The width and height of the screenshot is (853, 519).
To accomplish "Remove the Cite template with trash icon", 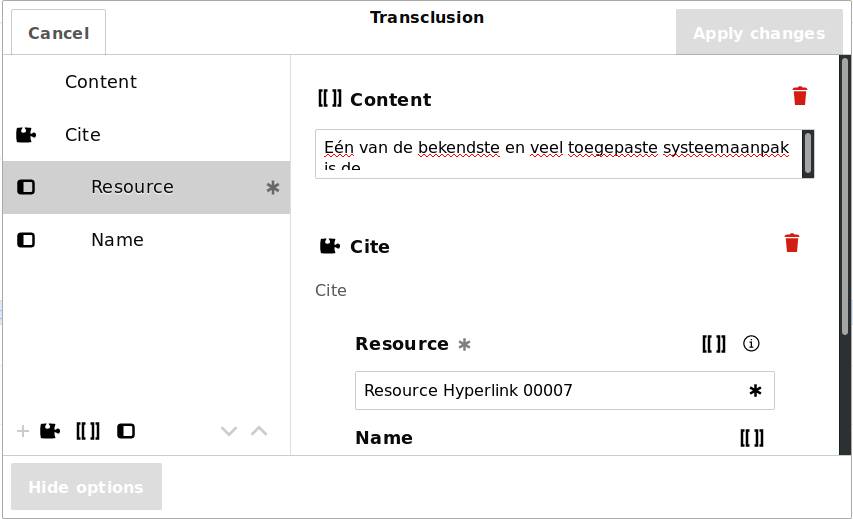I will point(792,243).
